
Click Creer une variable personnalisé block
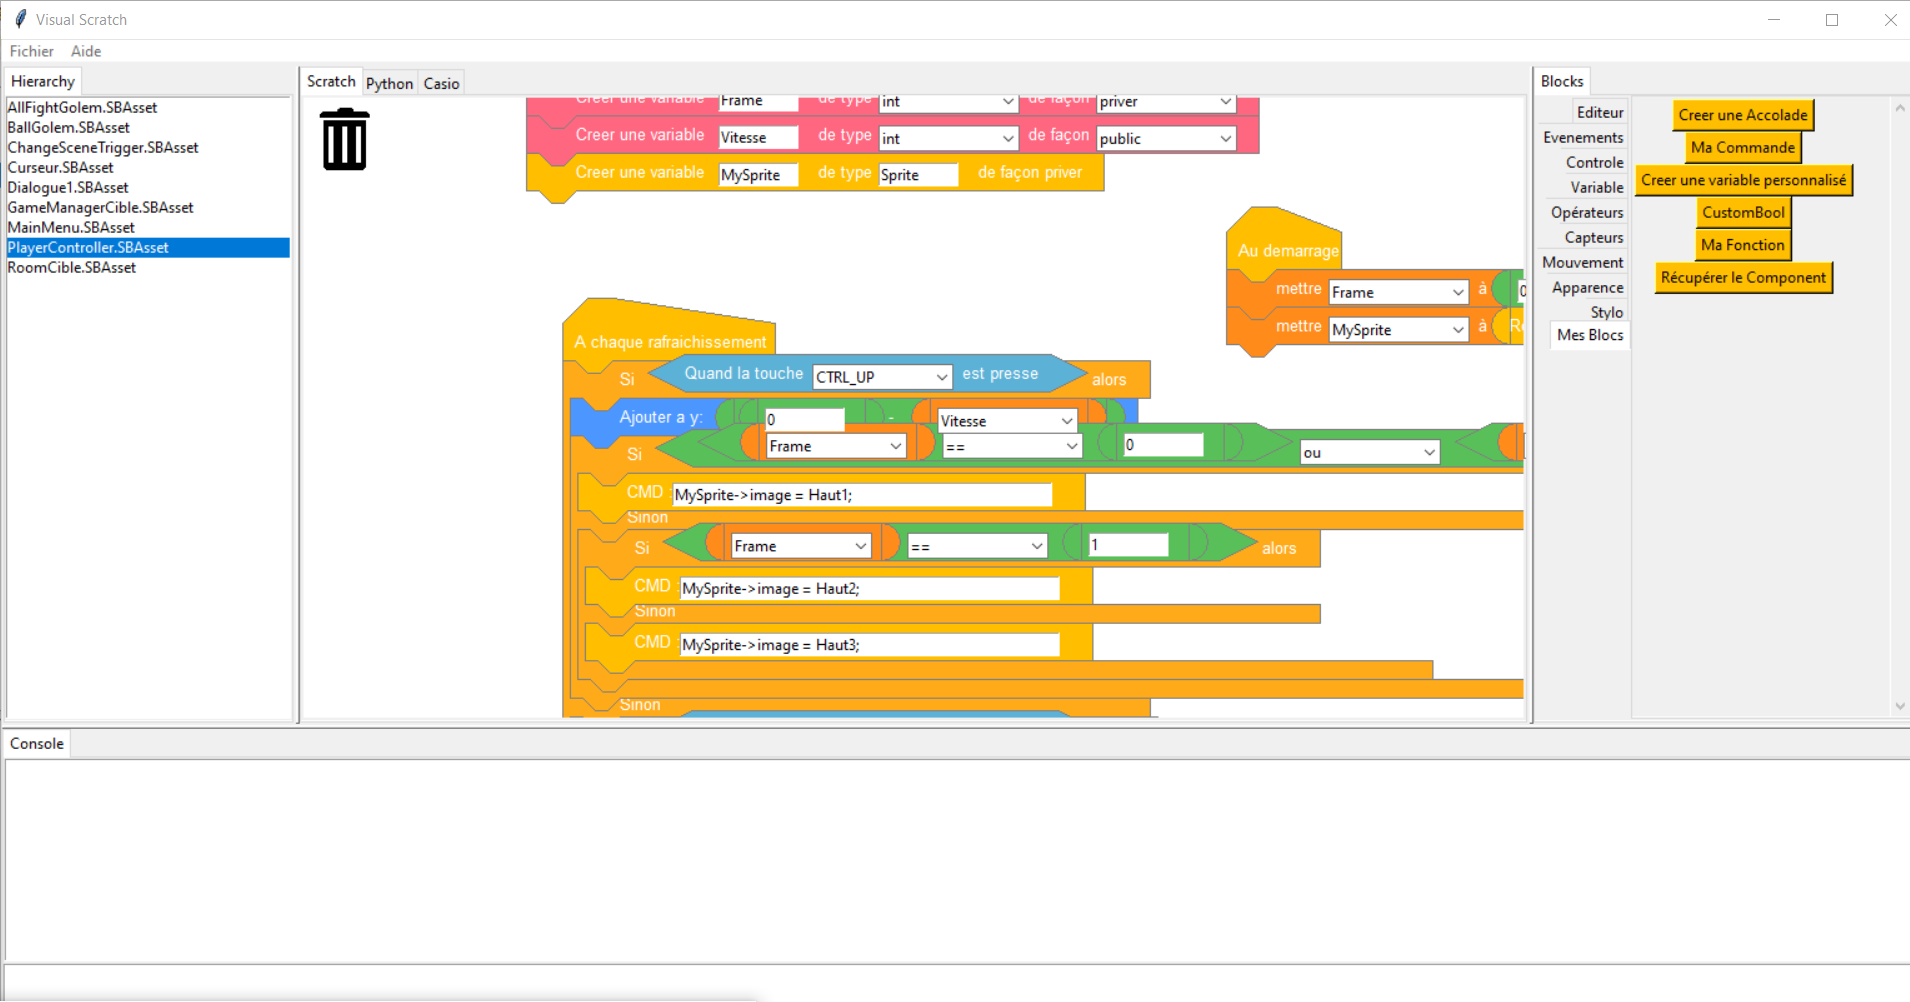(1743, 180)
